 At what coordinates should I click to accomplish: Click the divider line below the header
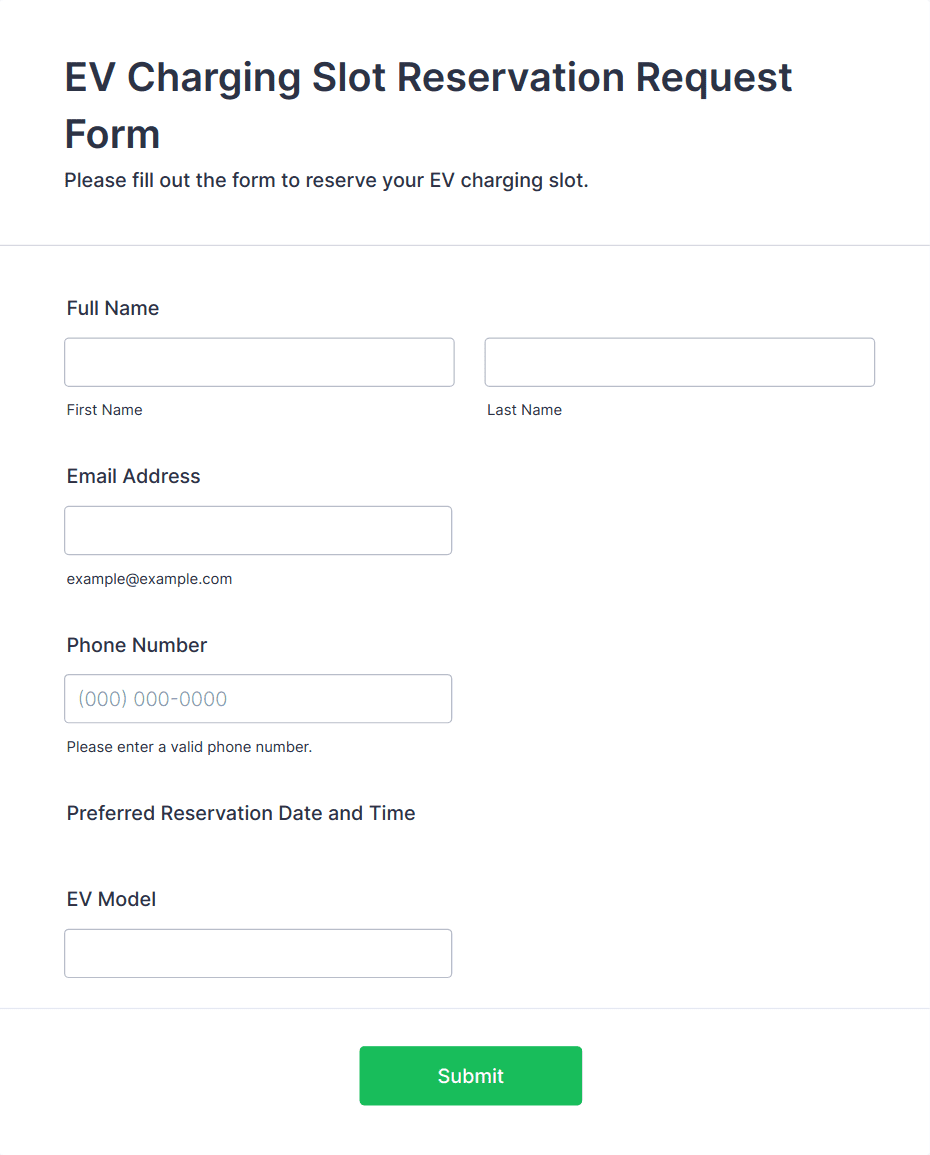465,245
